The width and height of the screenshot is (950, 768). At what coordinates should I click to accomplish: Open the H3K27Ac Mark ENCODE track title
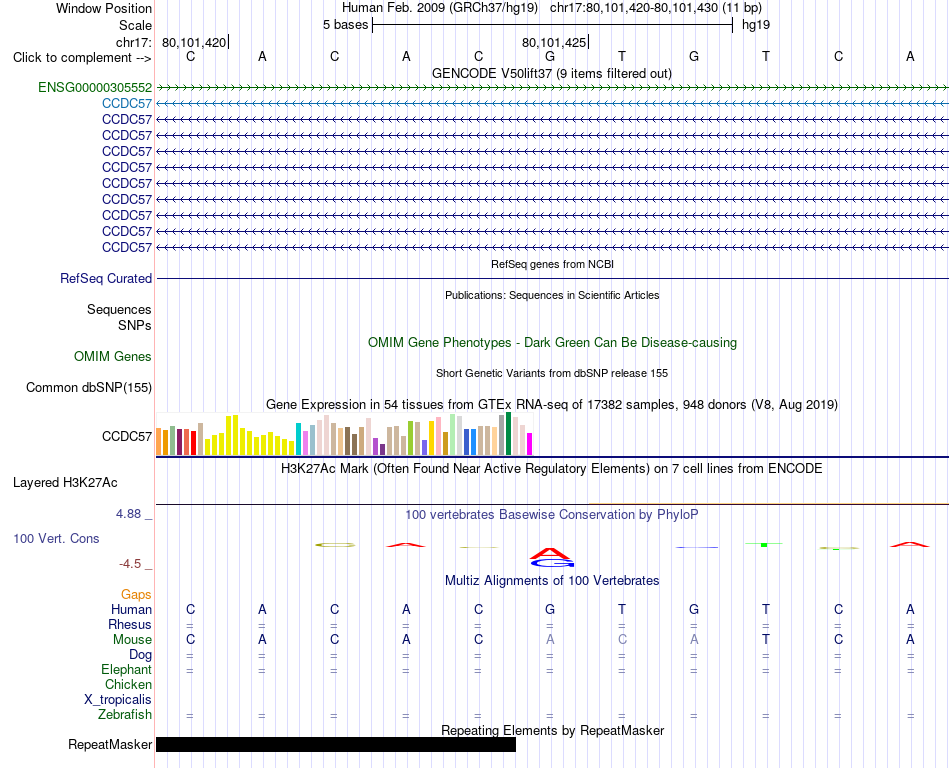point(552,468)
